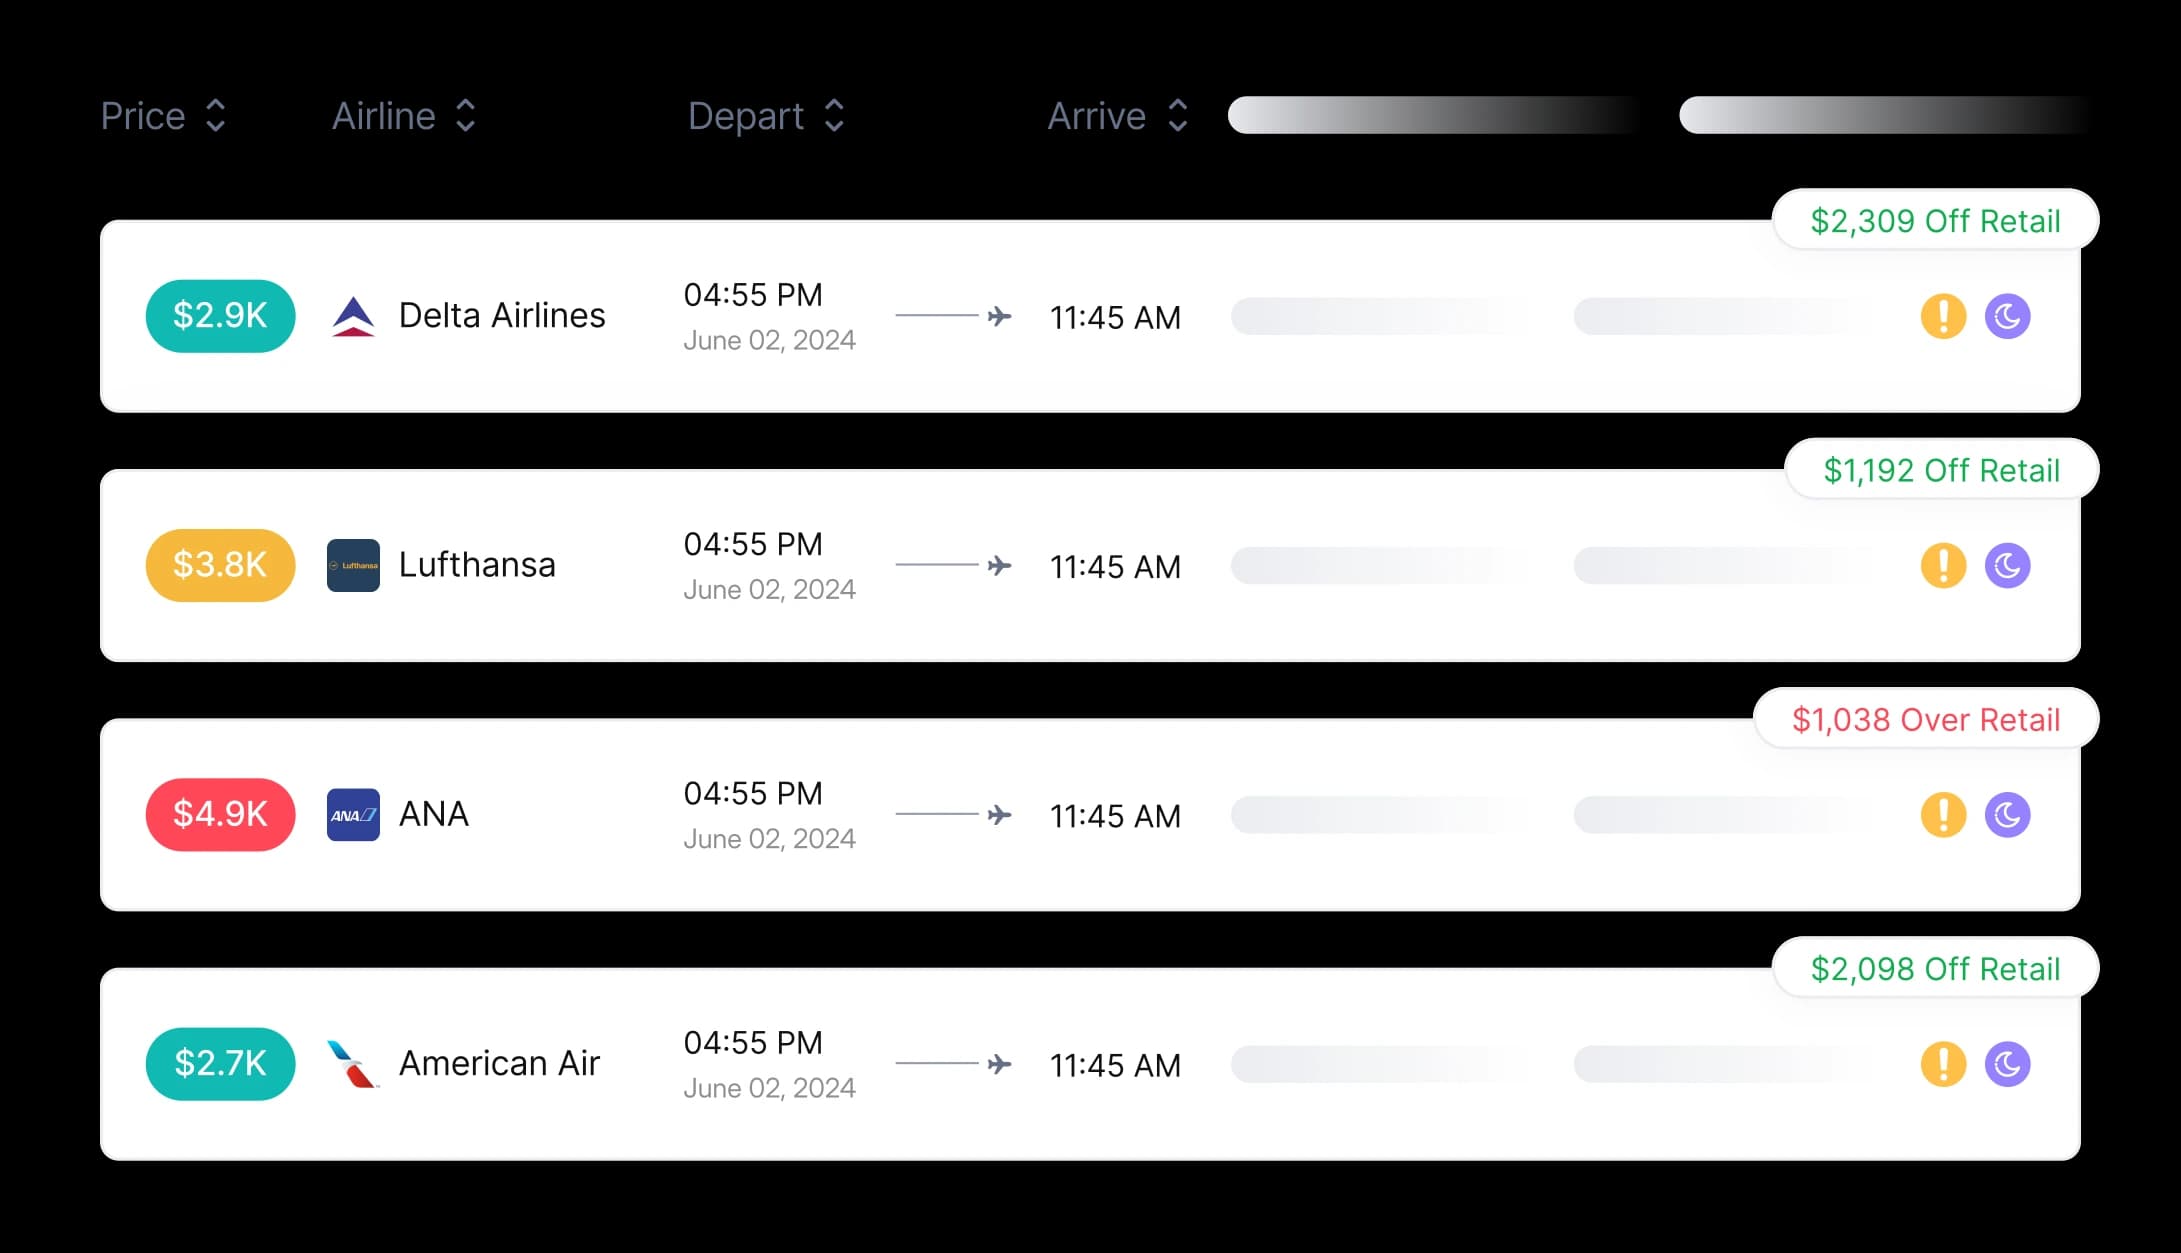Click the Lufthansa logo icon
This screenshot has height=1253, width=2181.
(353, 565)
